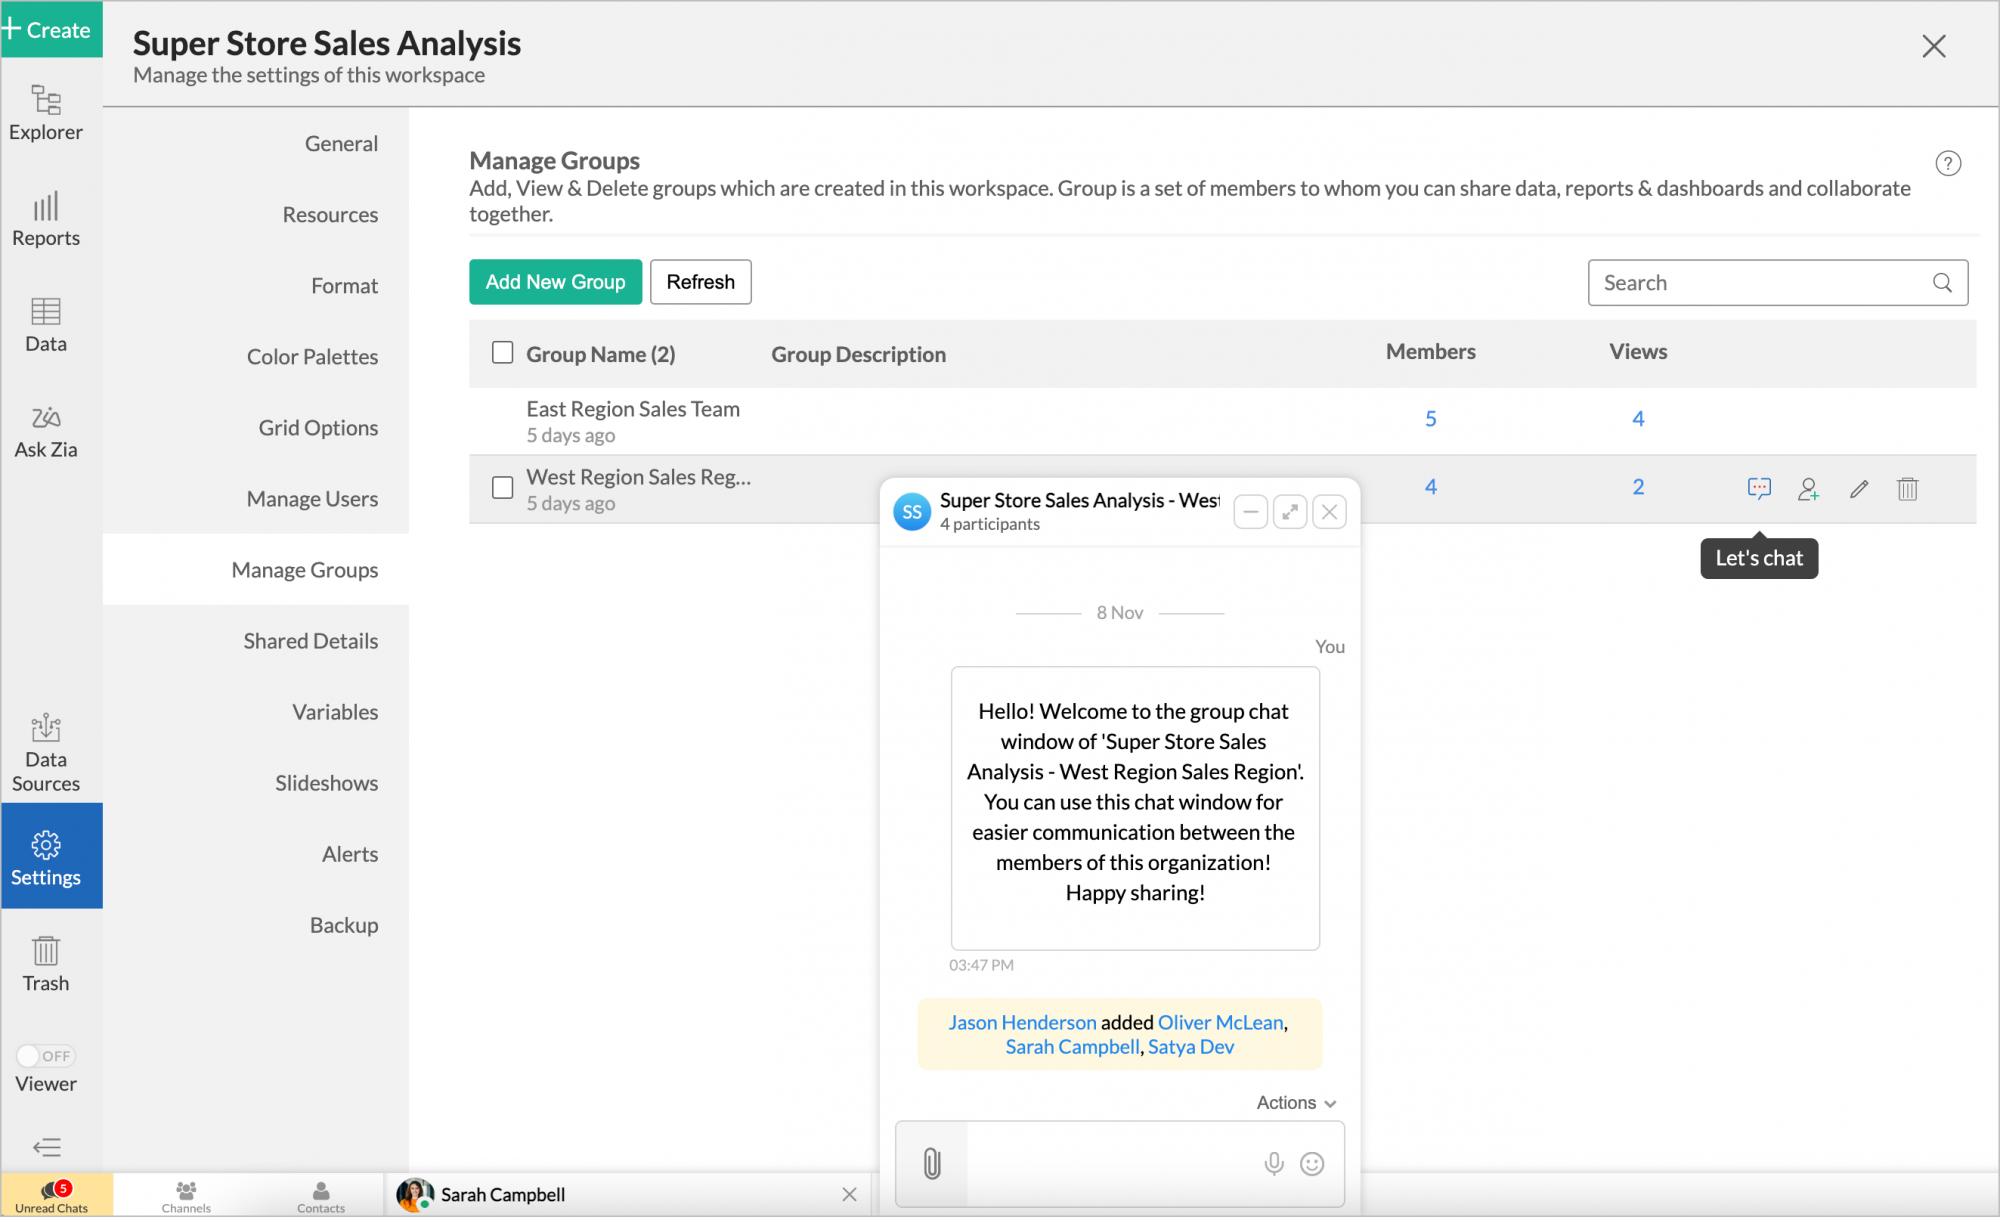The image size is (2000, 1217).
Task: Click the trash delete icon in West Region row
Action: (x=1908, y=488)
